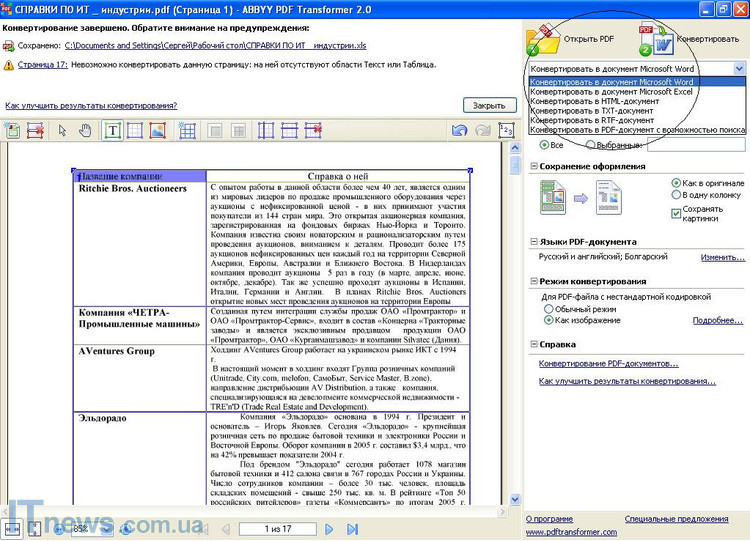
Task: Click the Add vertical separator icon
Action: click(x=266, y=130)
